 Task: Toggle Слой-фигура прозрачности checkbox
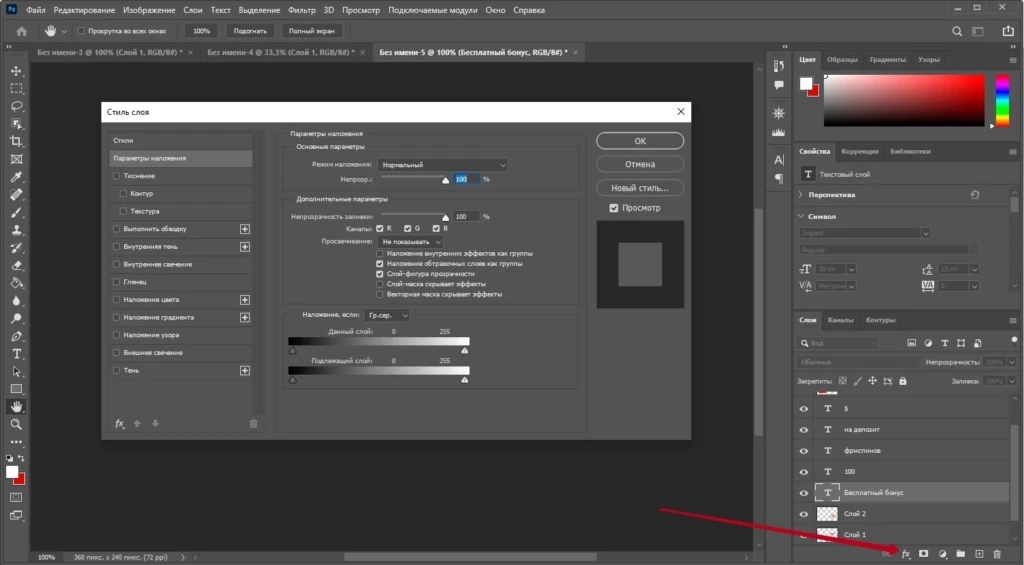pyautogui.click(x=380, y=274)
